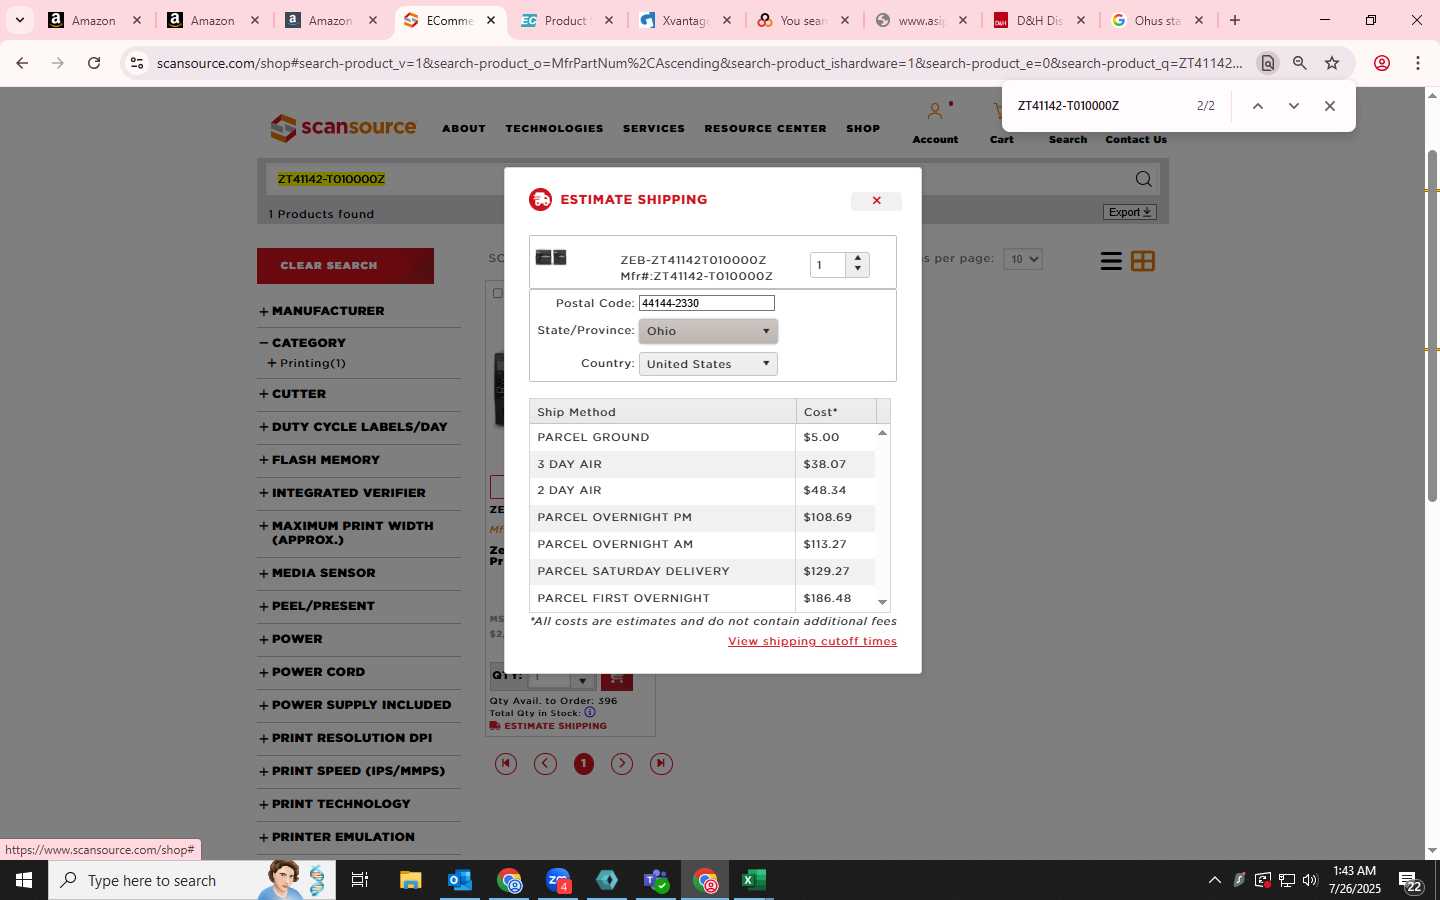The image size is (1440, 900).
Task: Open the SERVICES menu
Action: coord(654,128)
